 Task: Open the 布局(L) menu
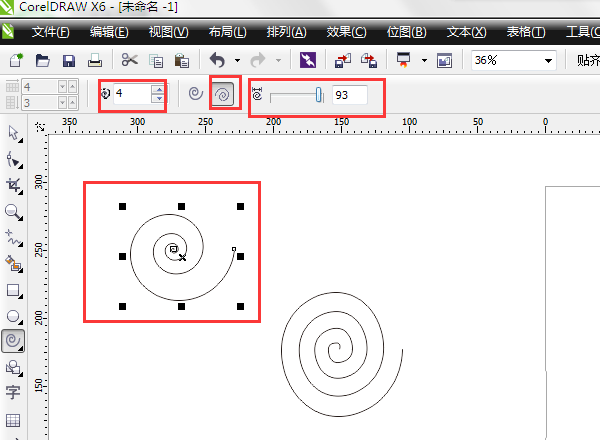tap(228, 32)
